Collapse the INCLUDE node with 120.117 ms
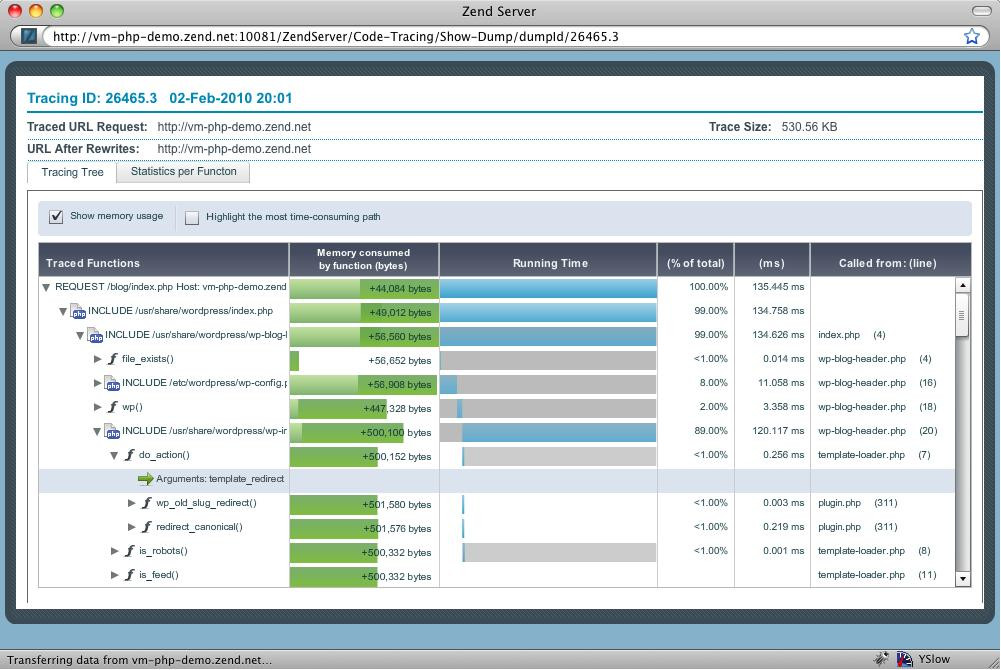This screenshot has width=1001, height=670. [97, 431]
